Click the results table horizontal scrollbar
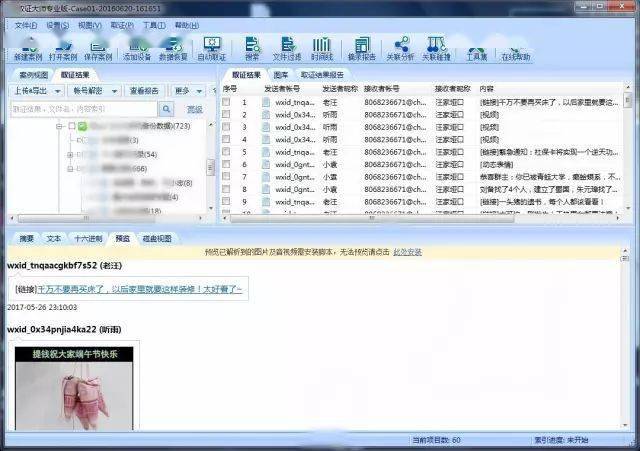The image size is (640, 451). pos(371,218)
